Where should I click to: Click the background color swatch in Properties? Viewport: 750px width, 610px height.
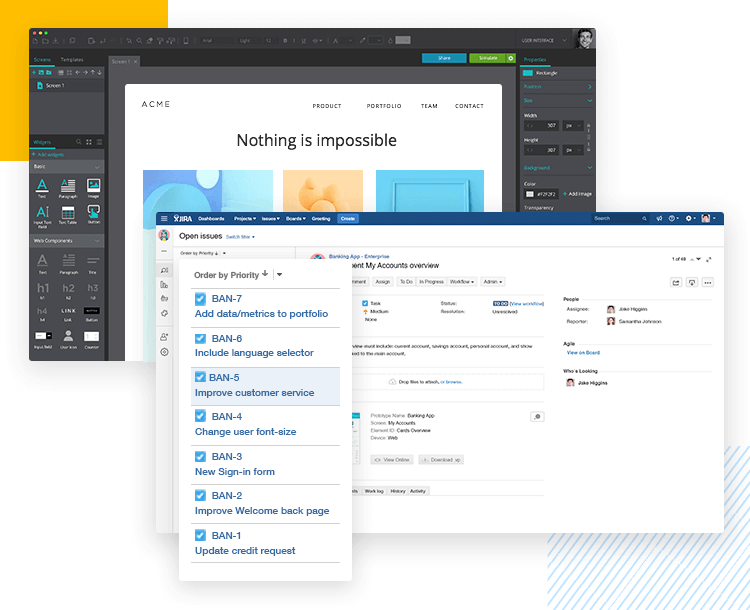[529, 194]
